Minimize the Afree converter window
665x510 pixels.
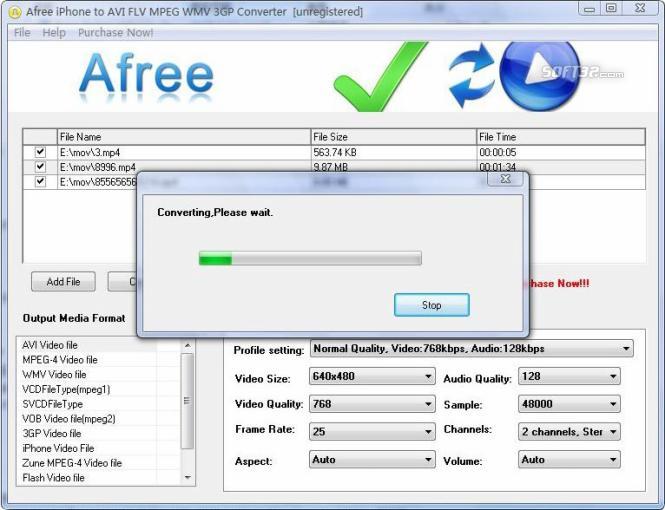tap(590, 8)
